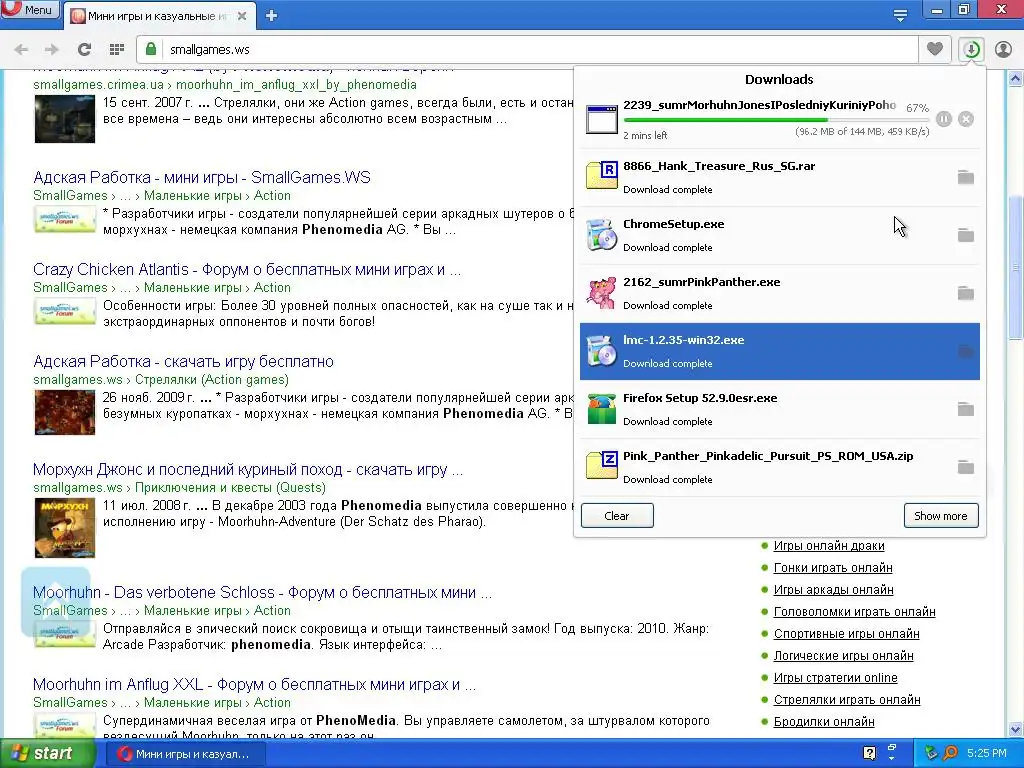Viewport: 1024px width, 768px height.
Task: Open folder for ChromeSetup.exe
Action: point(965,235)
